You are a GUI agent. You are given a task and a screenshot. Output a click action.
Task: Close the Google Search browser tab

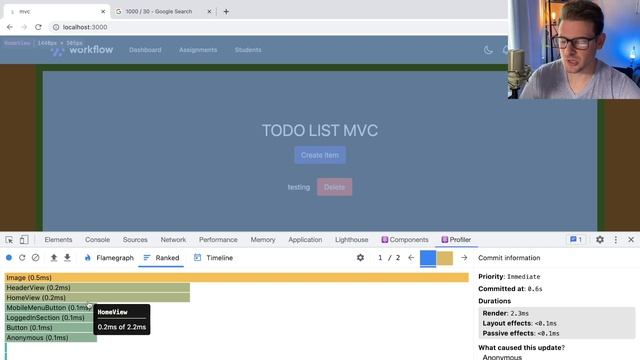[209, 11]
